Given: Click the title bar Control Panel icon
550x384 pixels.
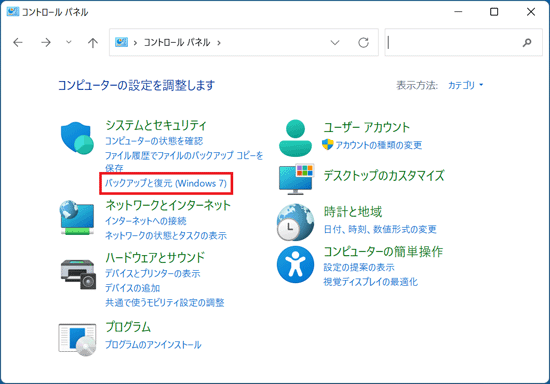Looking at the screenshot, I should [x=13, y=12].
